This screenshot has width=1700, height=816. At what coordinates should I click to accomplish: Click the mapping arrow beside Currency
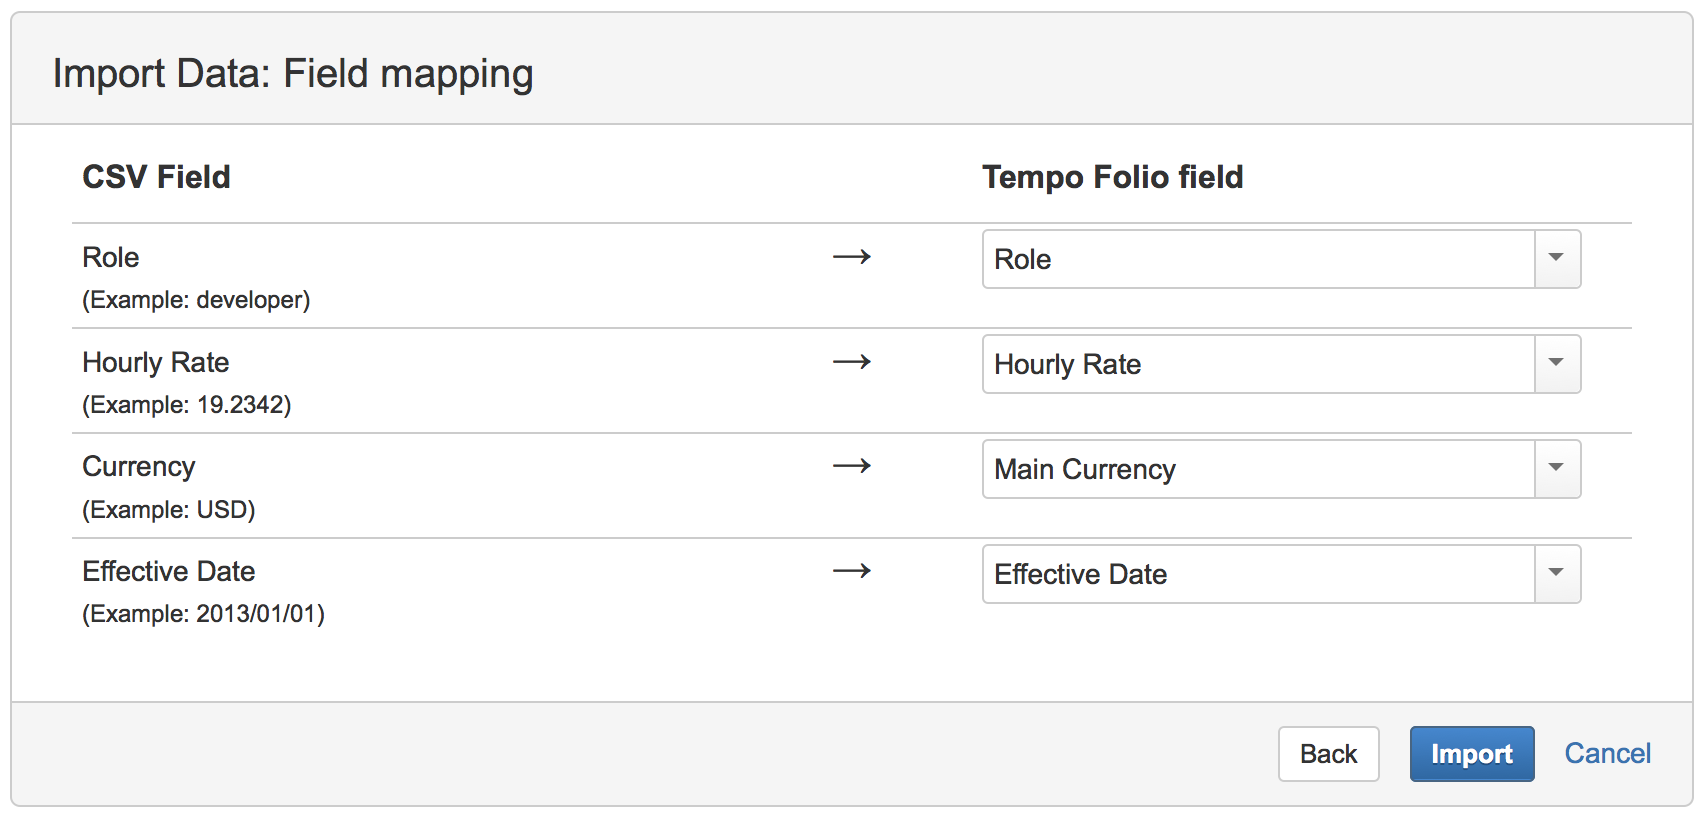click(851, 466)
